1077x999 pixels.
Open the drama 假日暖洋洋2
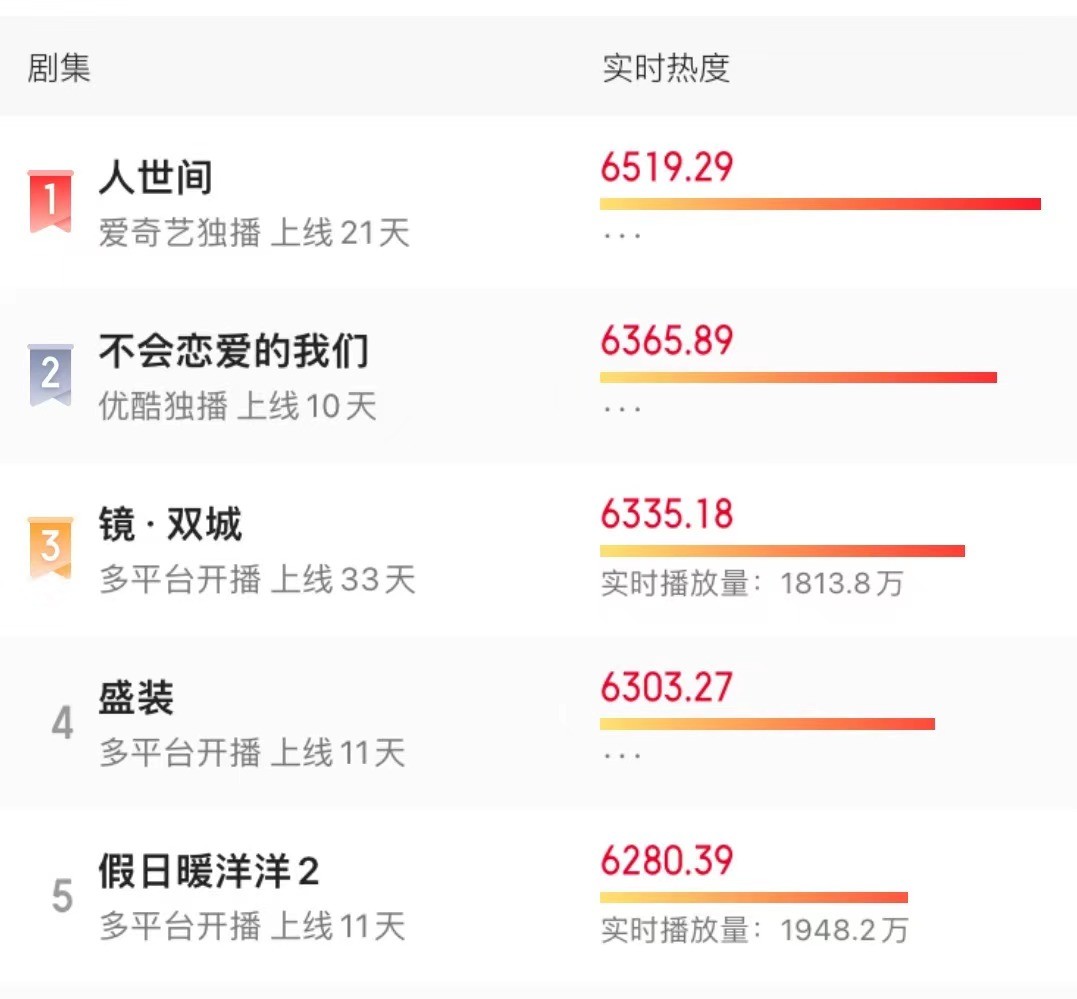pos(208,872)
